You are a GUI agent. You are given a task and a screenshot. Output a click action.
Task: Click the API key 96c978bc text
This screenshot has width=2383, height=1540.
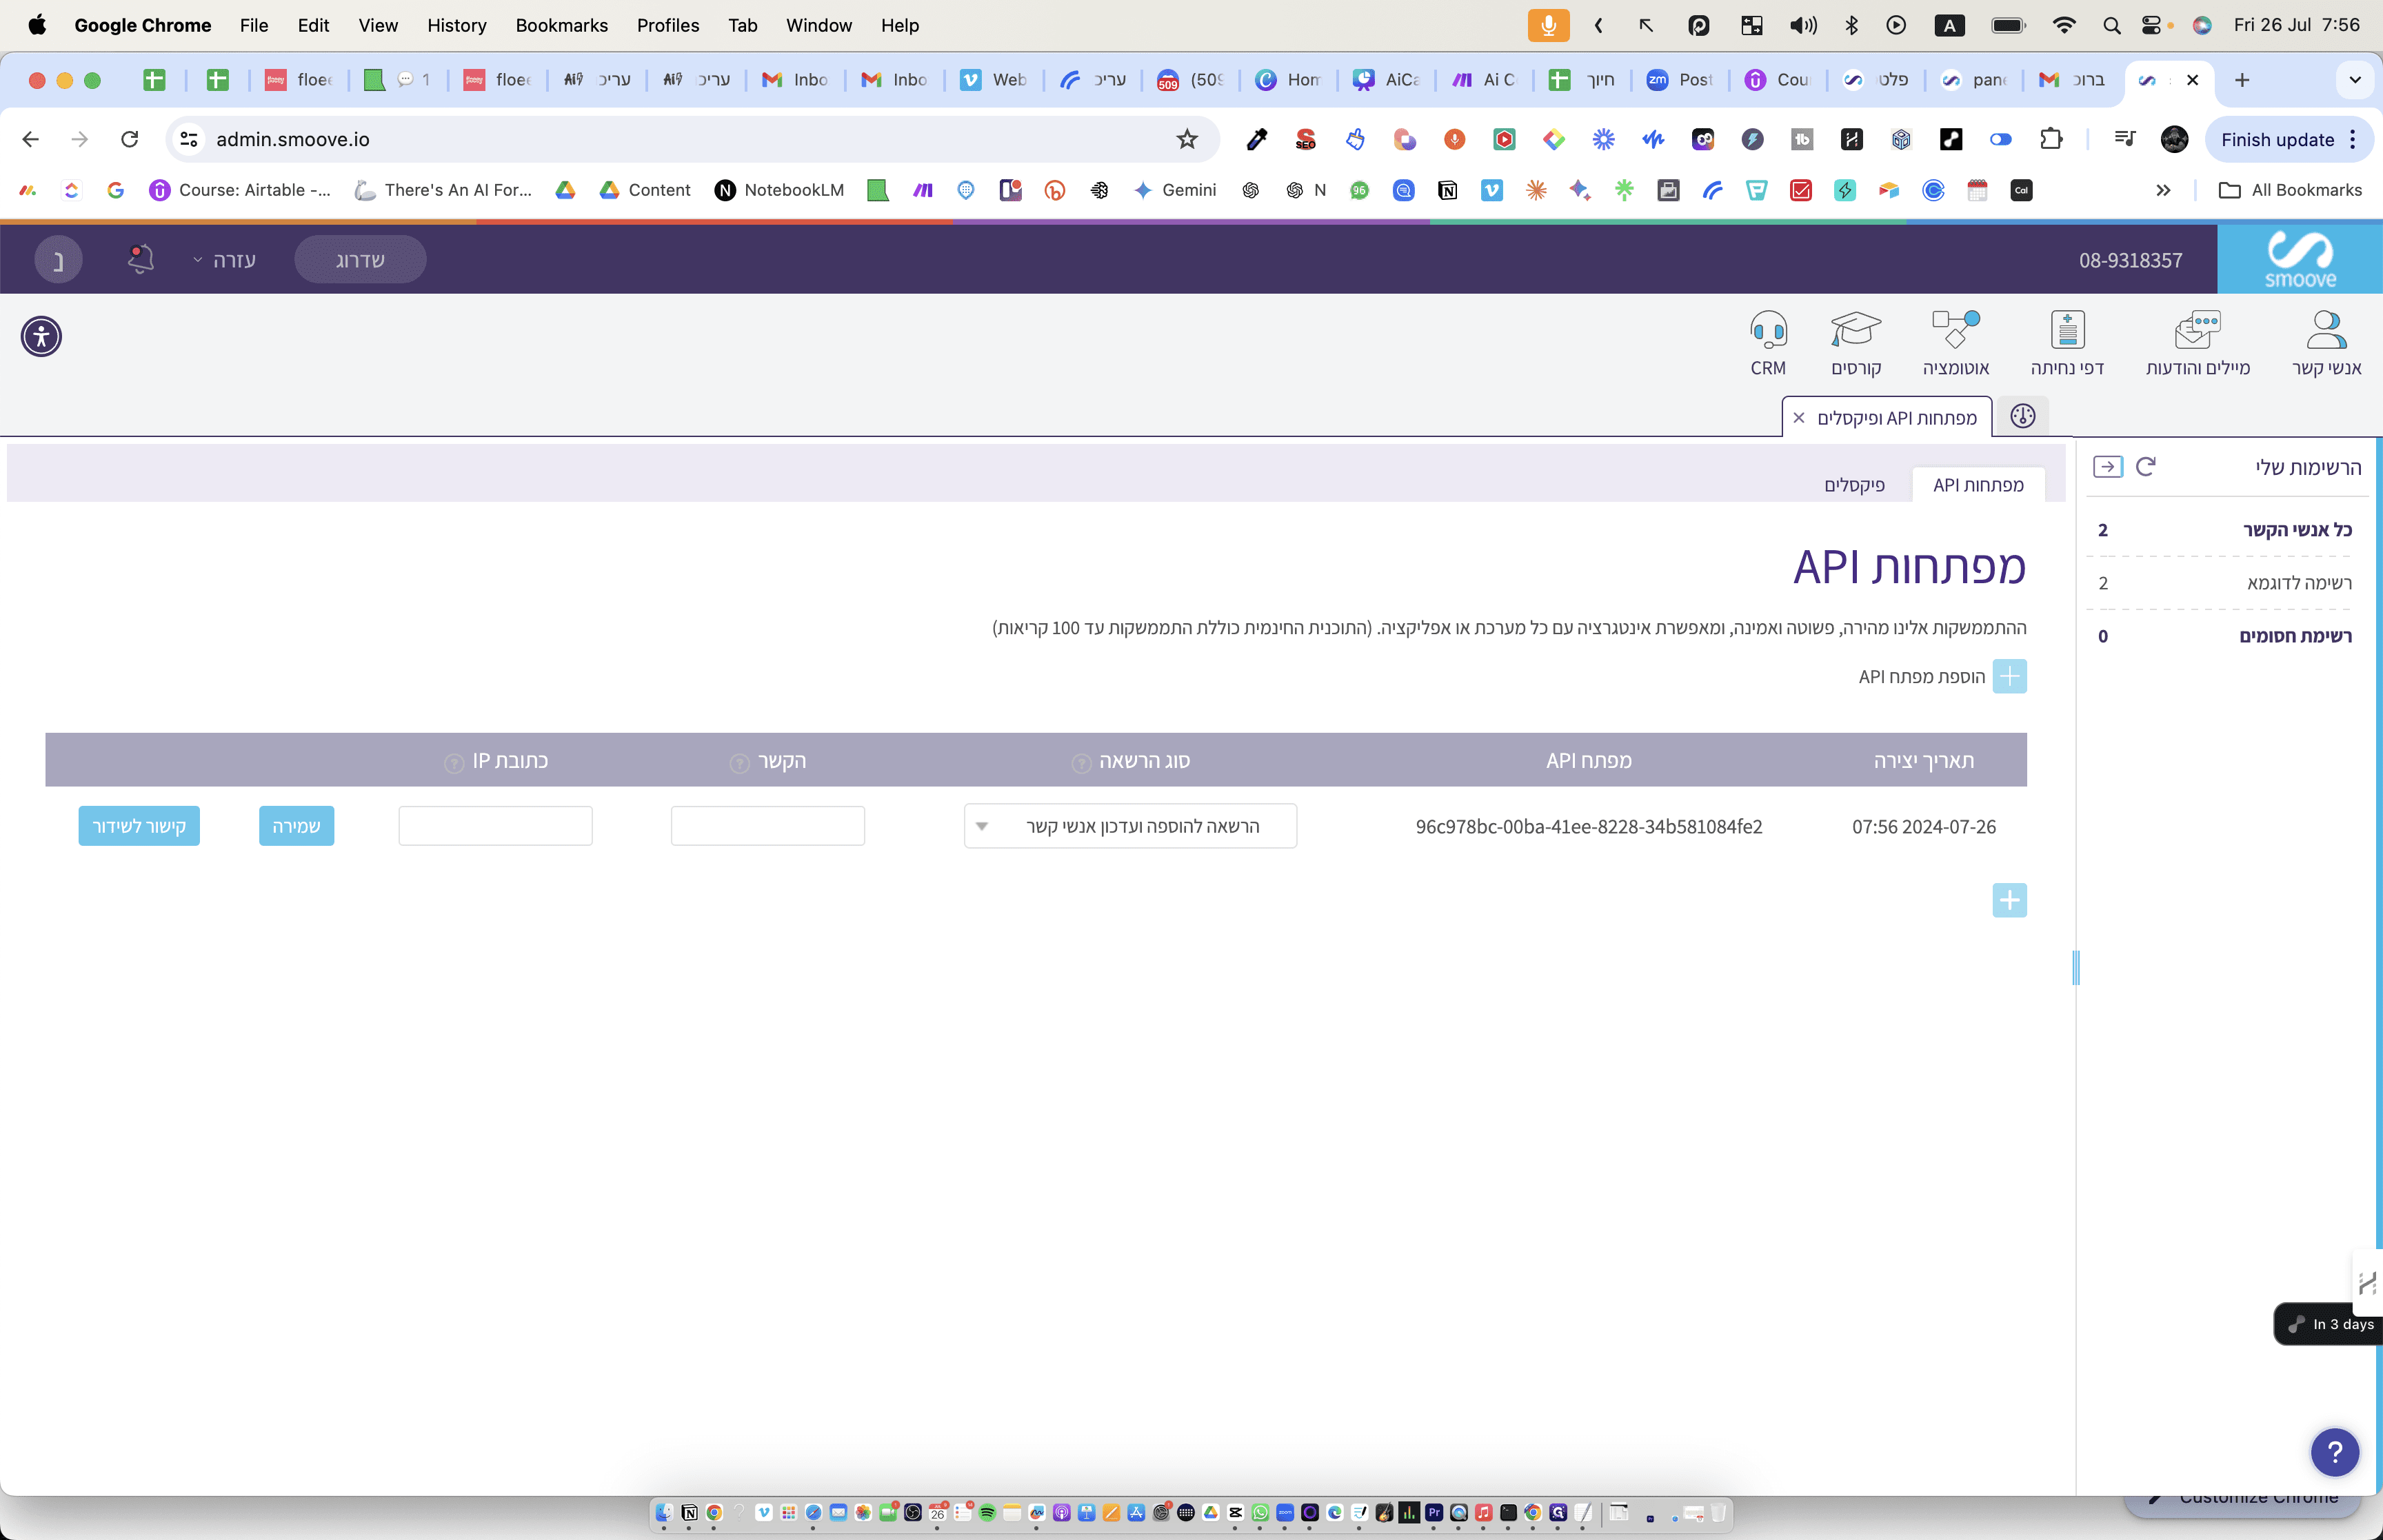pos(1589,827)
